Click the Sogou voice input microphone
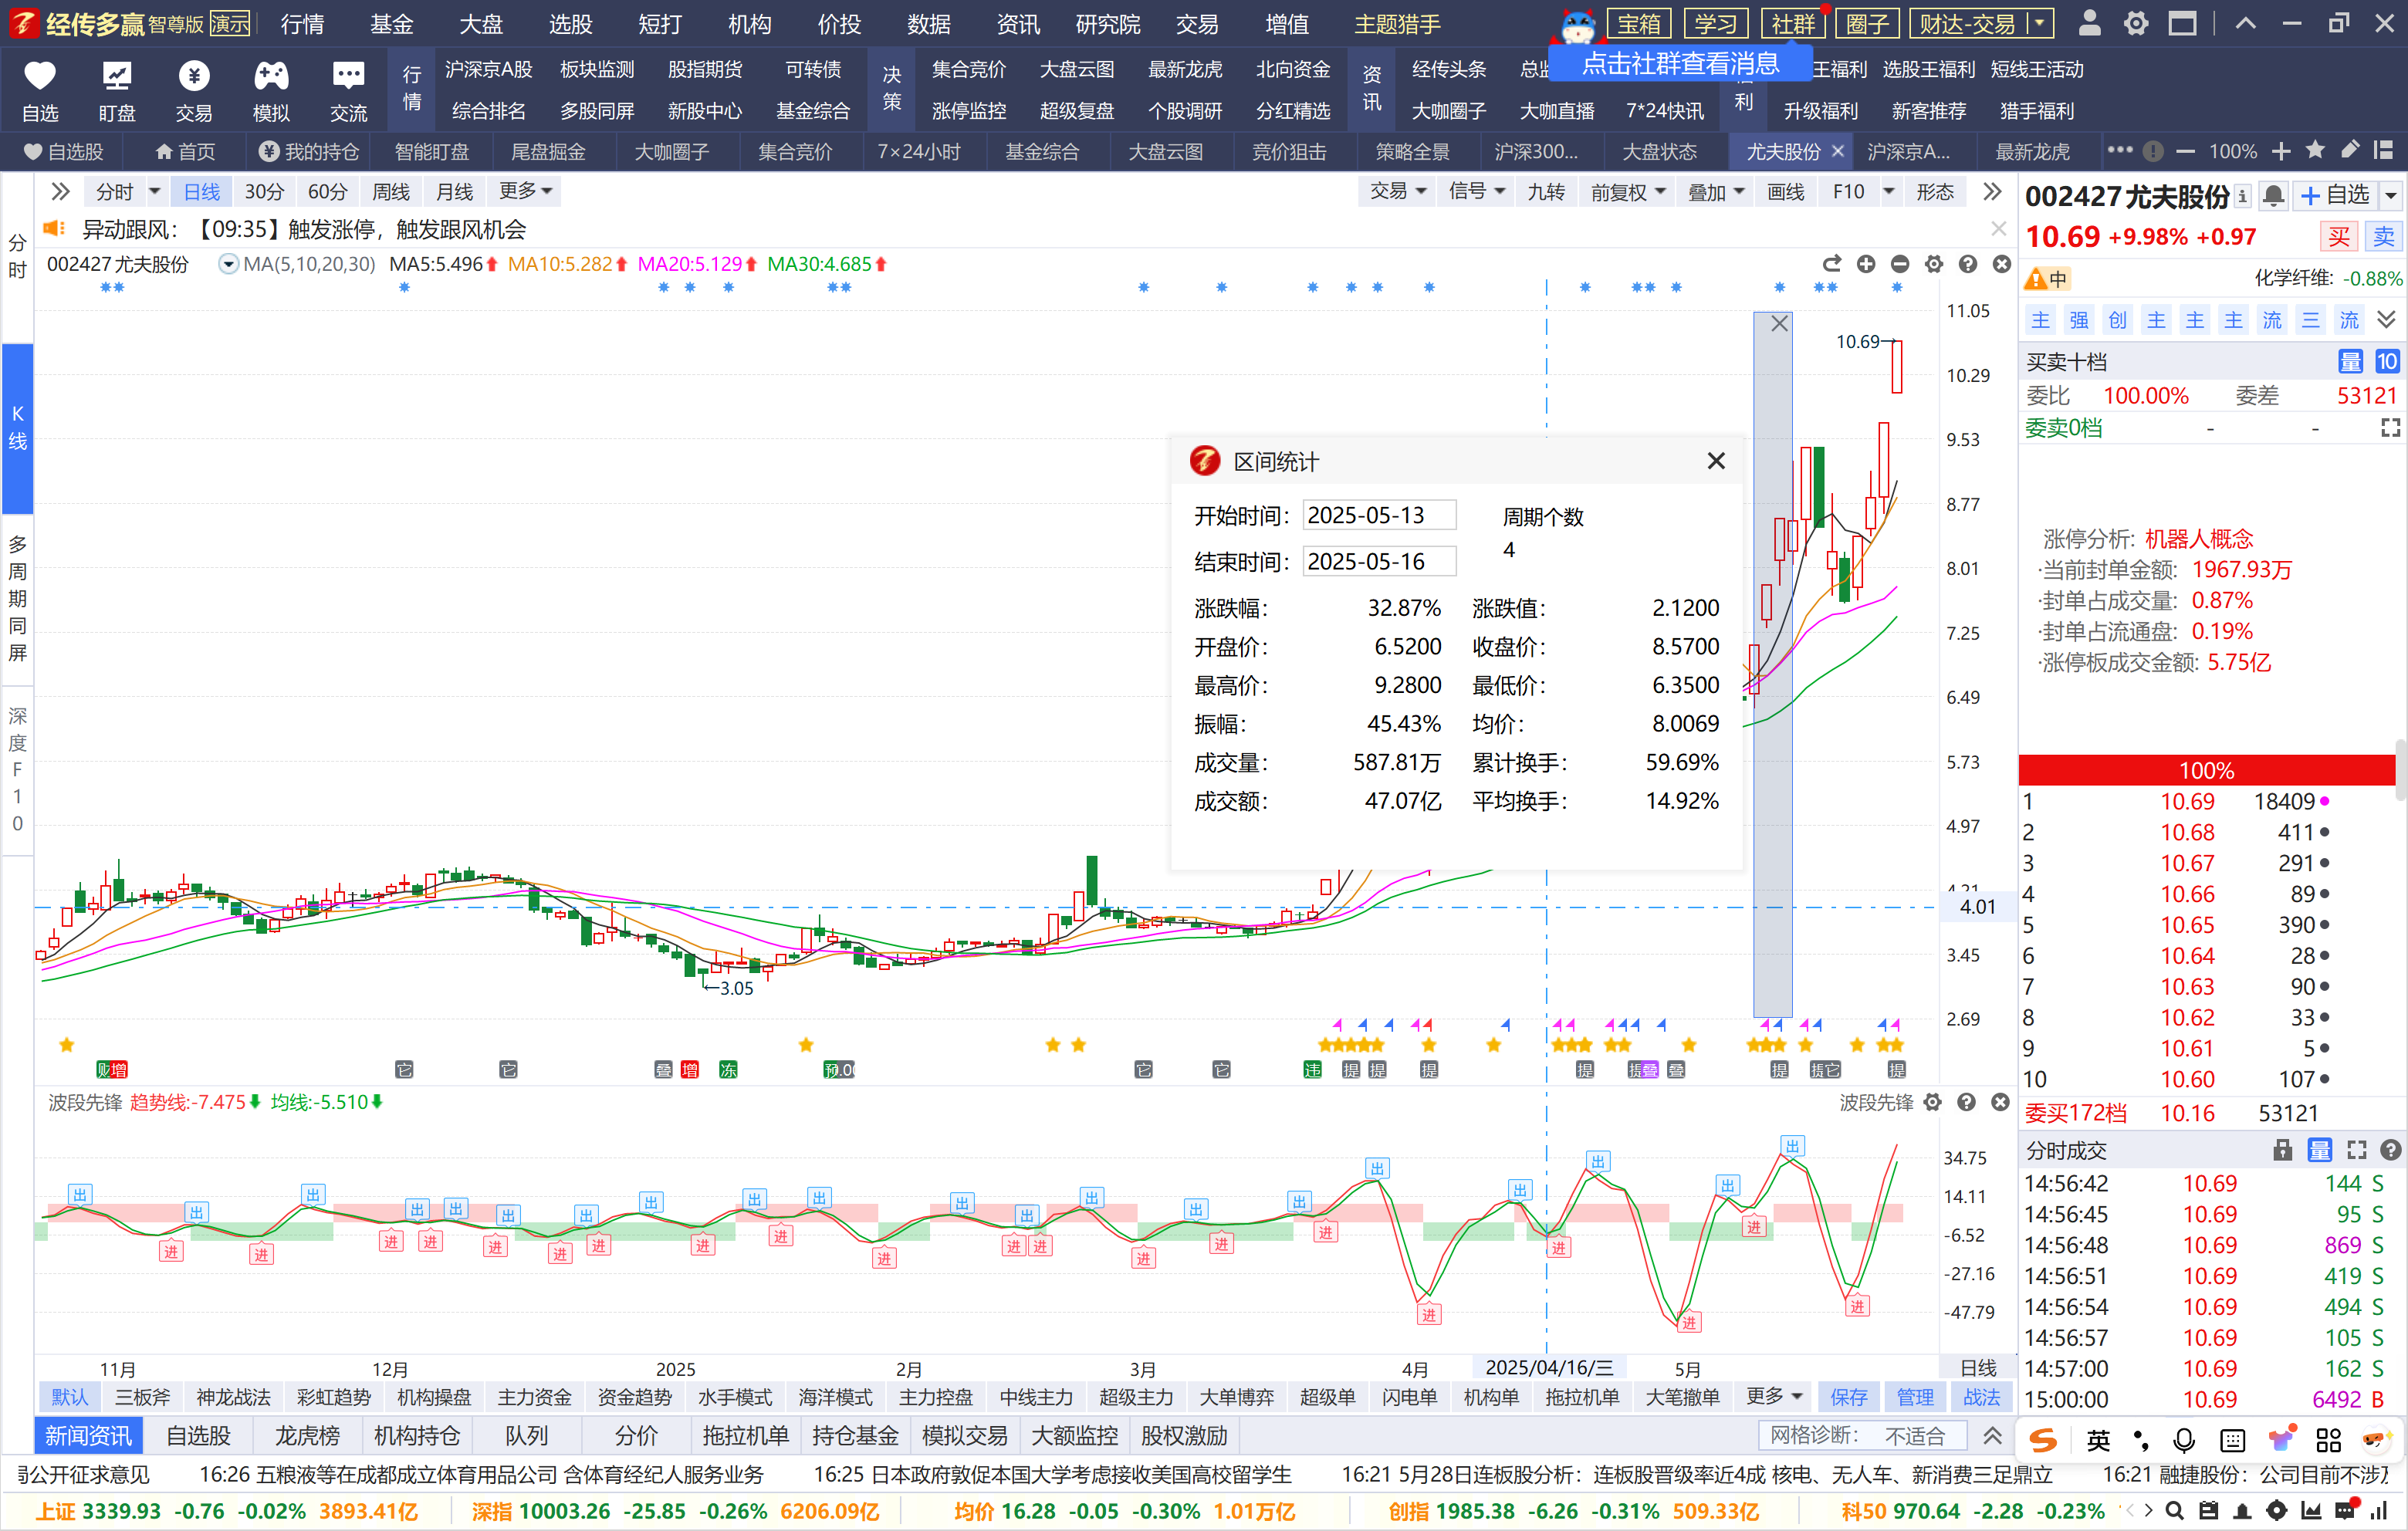Screen dimensions: 2408x1531 point(2184,1440)
